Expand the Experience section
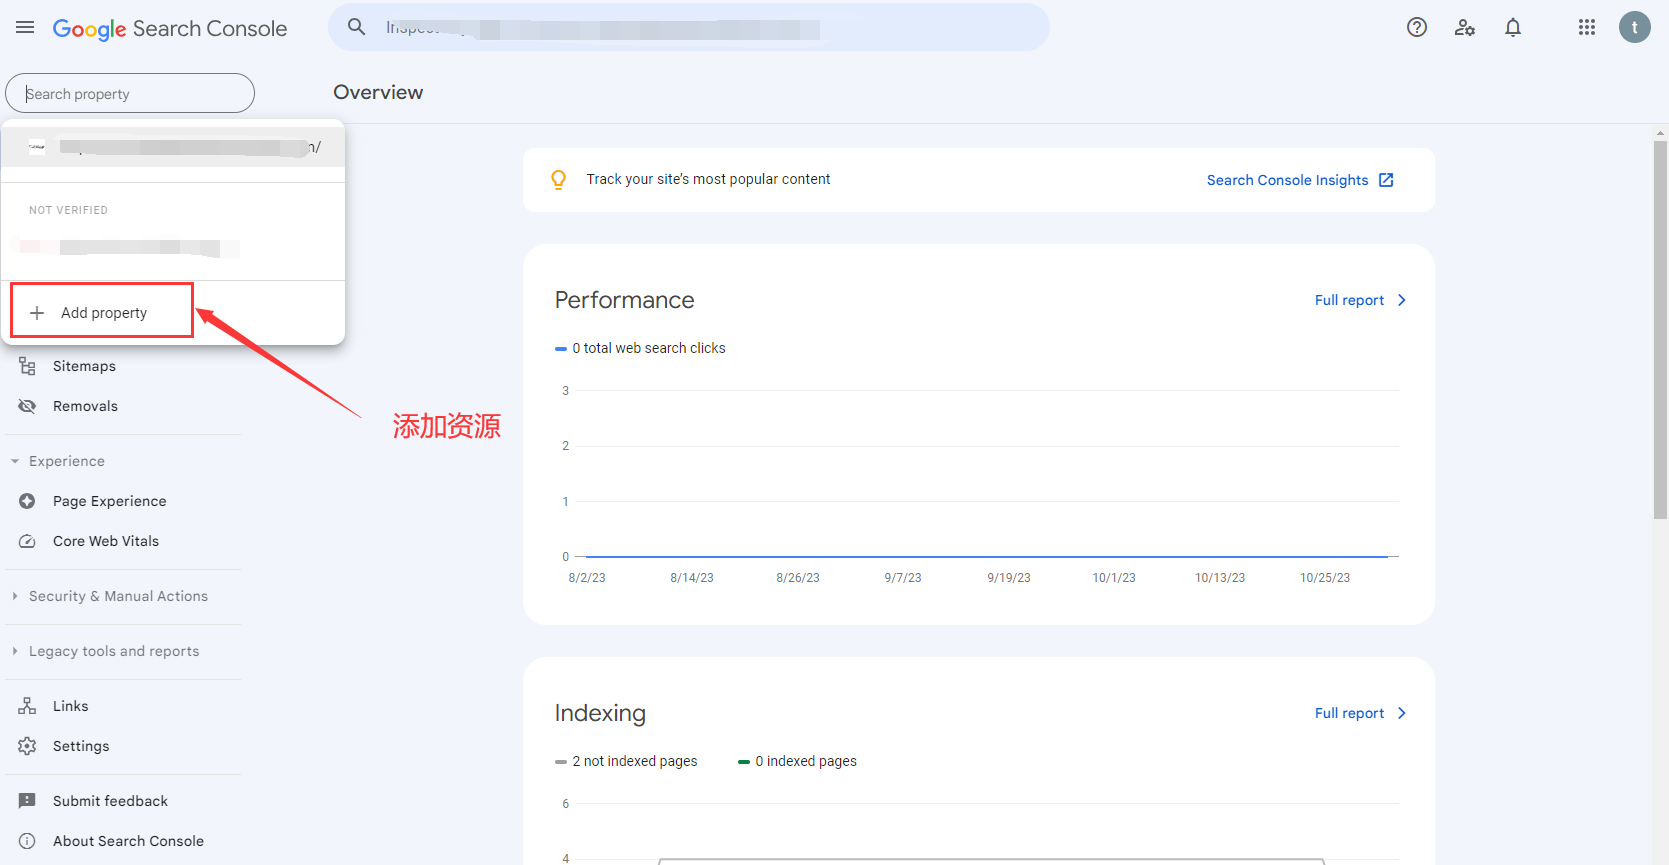Viewport: 1669px width, 865px height. coord(66,461)
